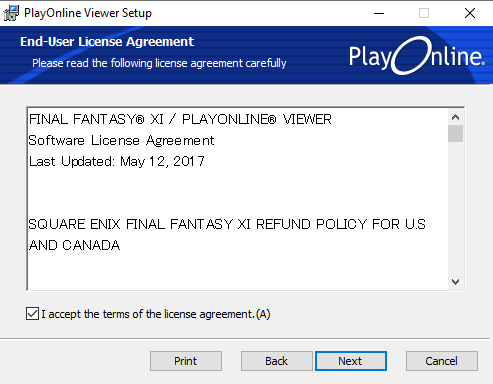This screenshot has width=493, height=384.
Task: Click the license acceptance label text
Action: click(156, 314)
